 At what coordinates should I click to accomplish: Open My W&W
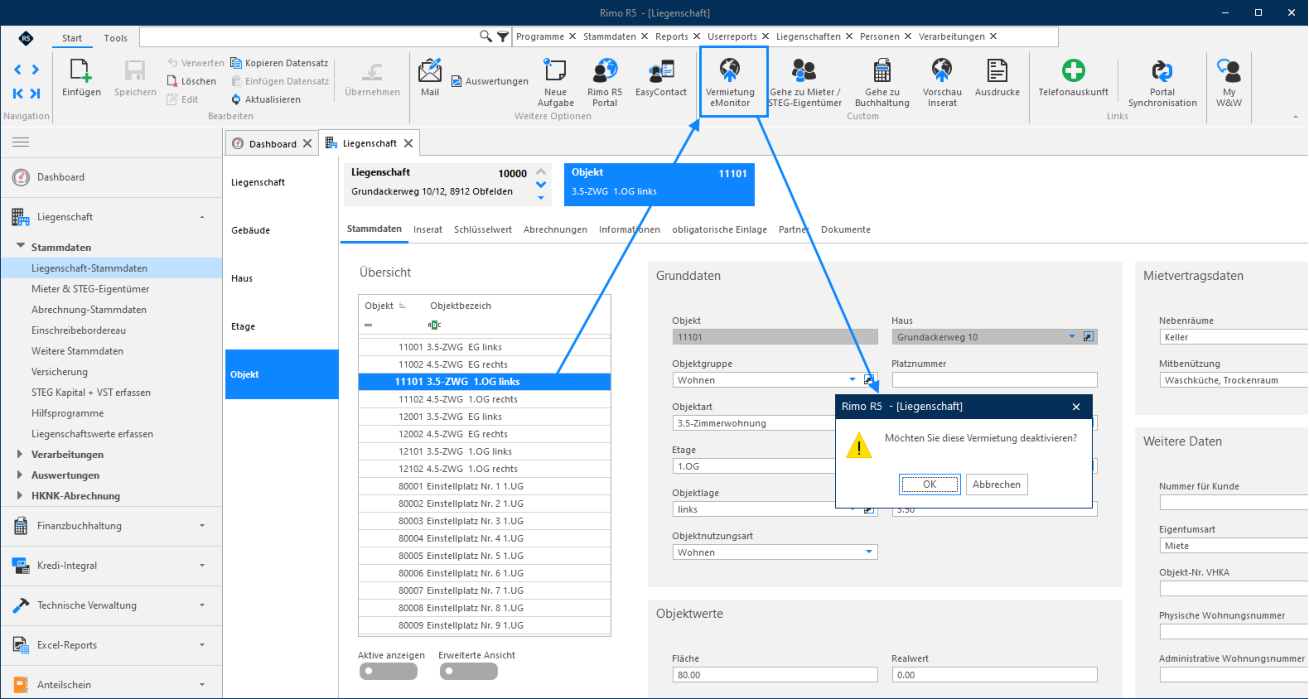1229,82
